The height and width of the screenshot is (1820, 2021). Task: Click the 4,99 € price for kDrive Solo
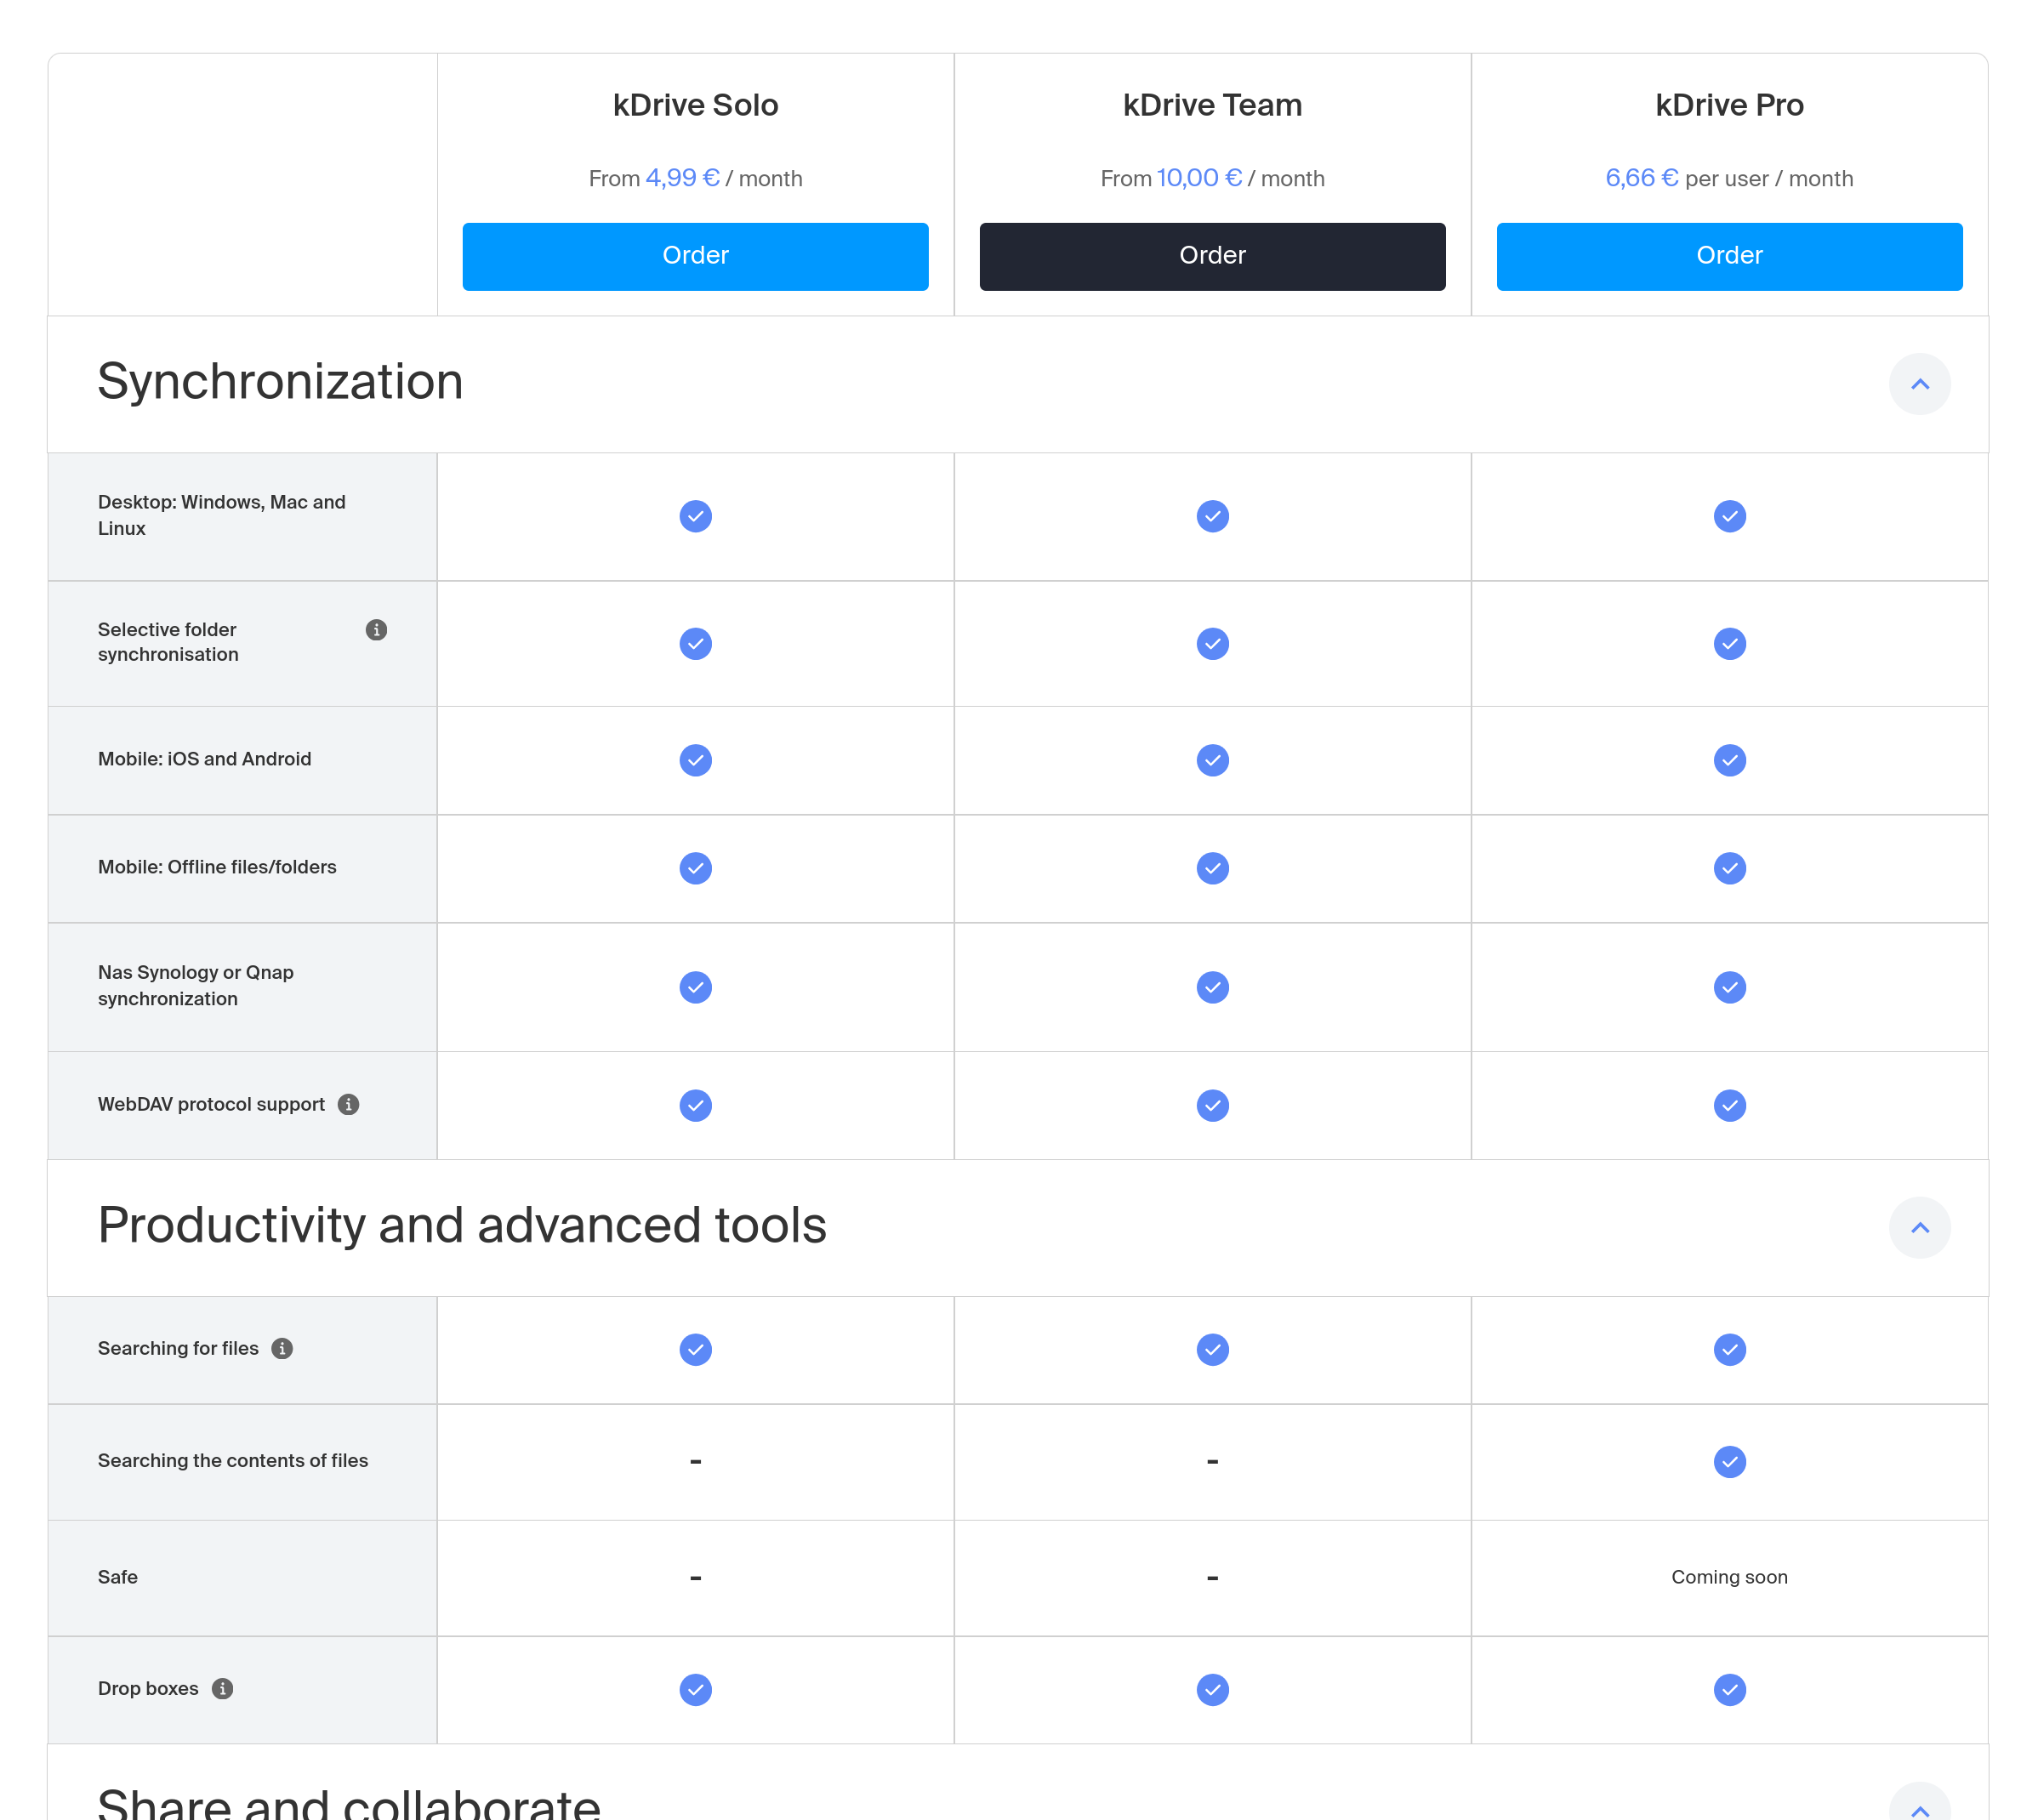(x=682, y=178)
